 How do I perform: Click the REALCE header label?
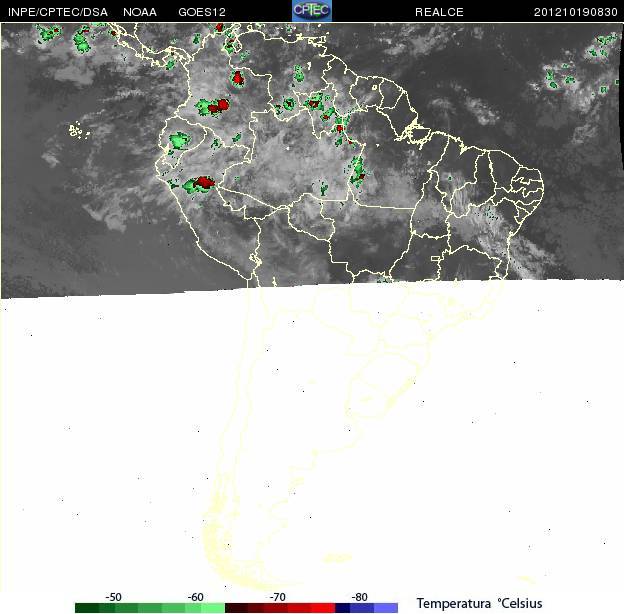pos(439,12)
